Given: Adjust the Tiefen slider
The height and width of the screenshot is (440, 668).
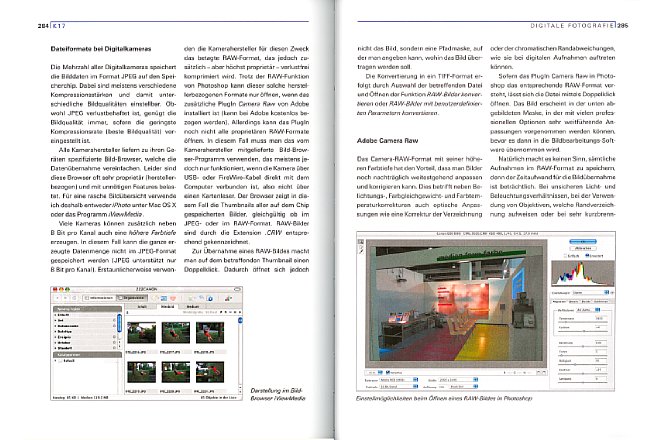Looking at the screenshot, I should [x=583, y=356].
